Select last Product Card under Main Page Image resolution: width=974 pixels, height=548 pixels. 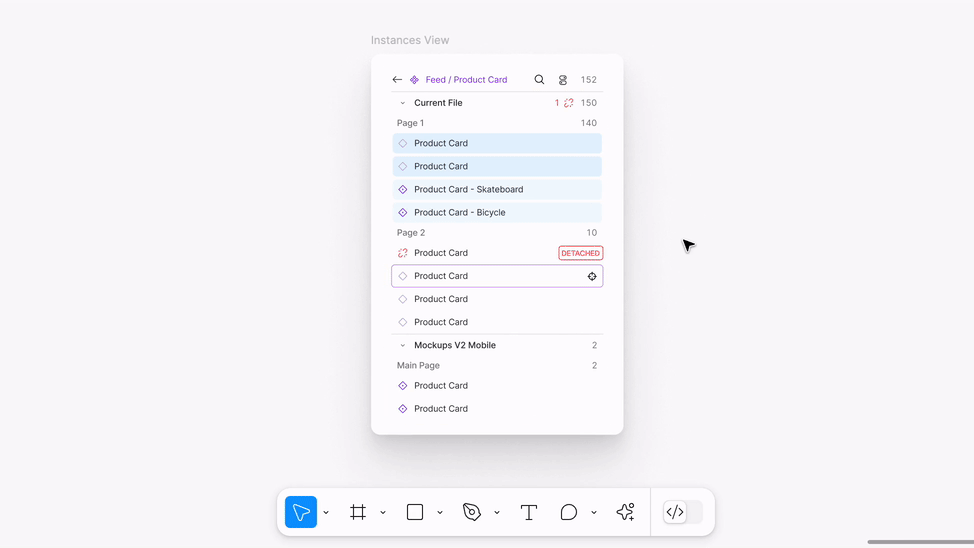[497, 409]
